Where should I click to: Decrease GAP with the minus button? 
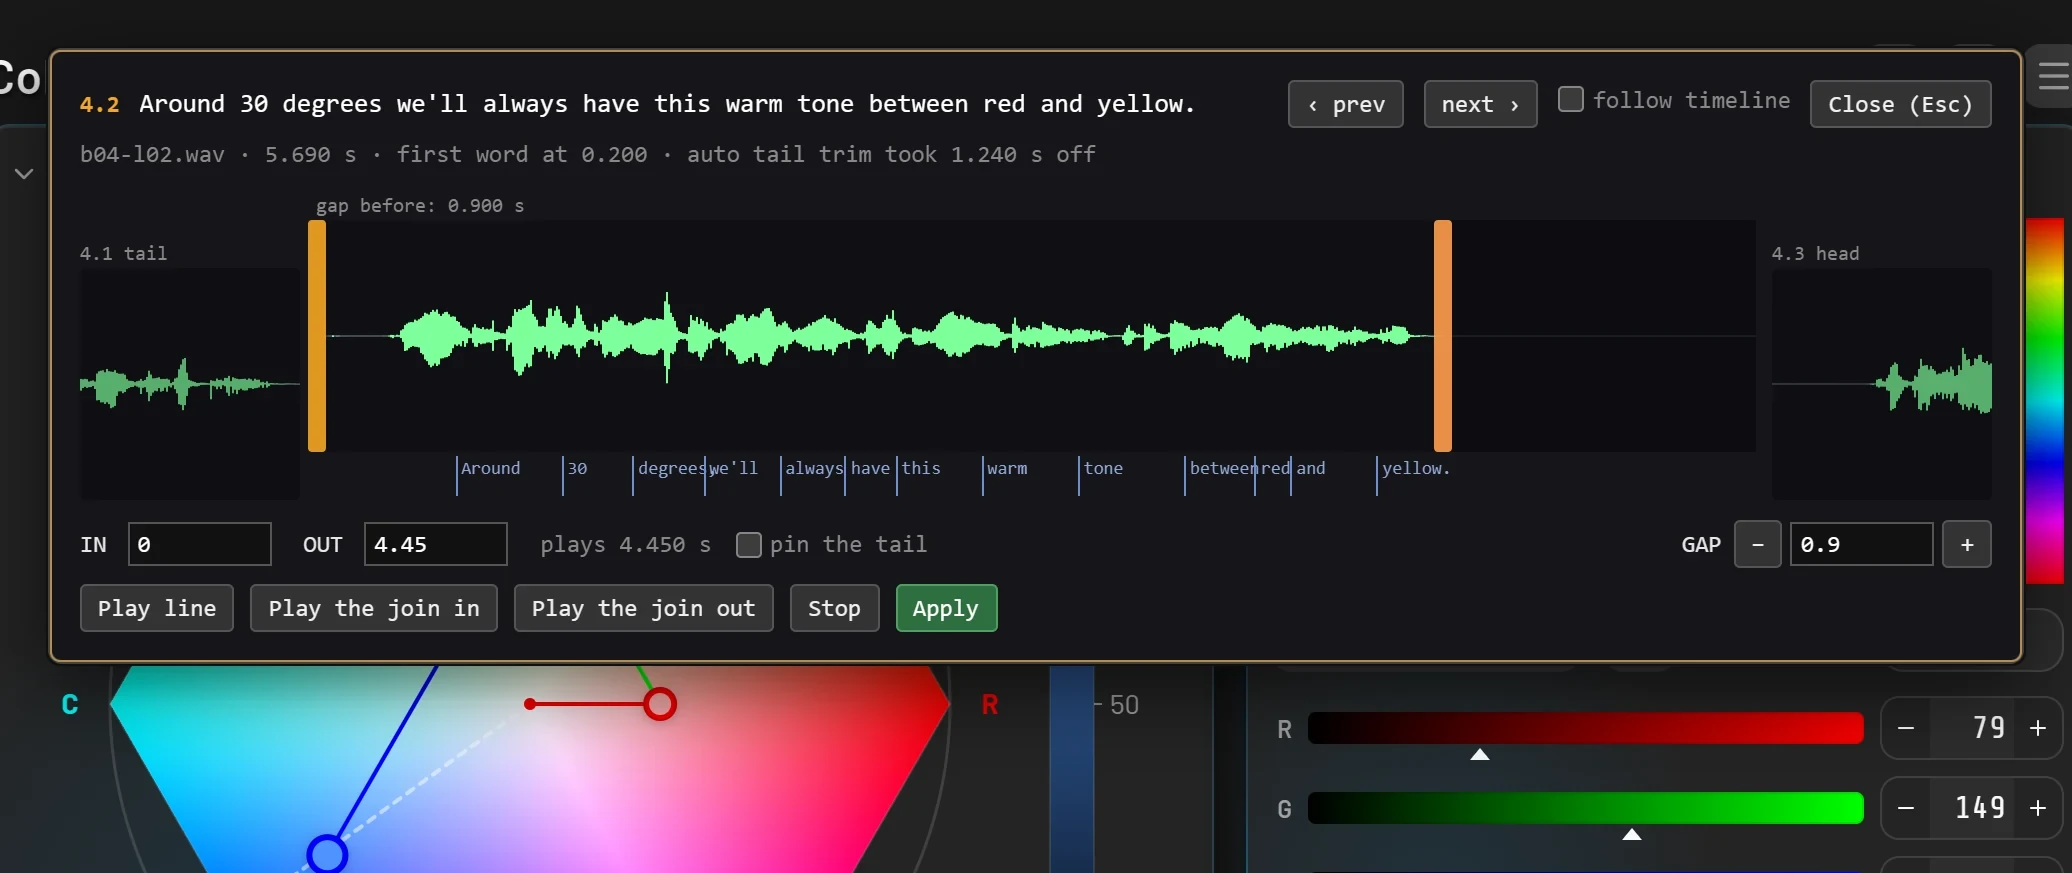tap(1758, 544)
